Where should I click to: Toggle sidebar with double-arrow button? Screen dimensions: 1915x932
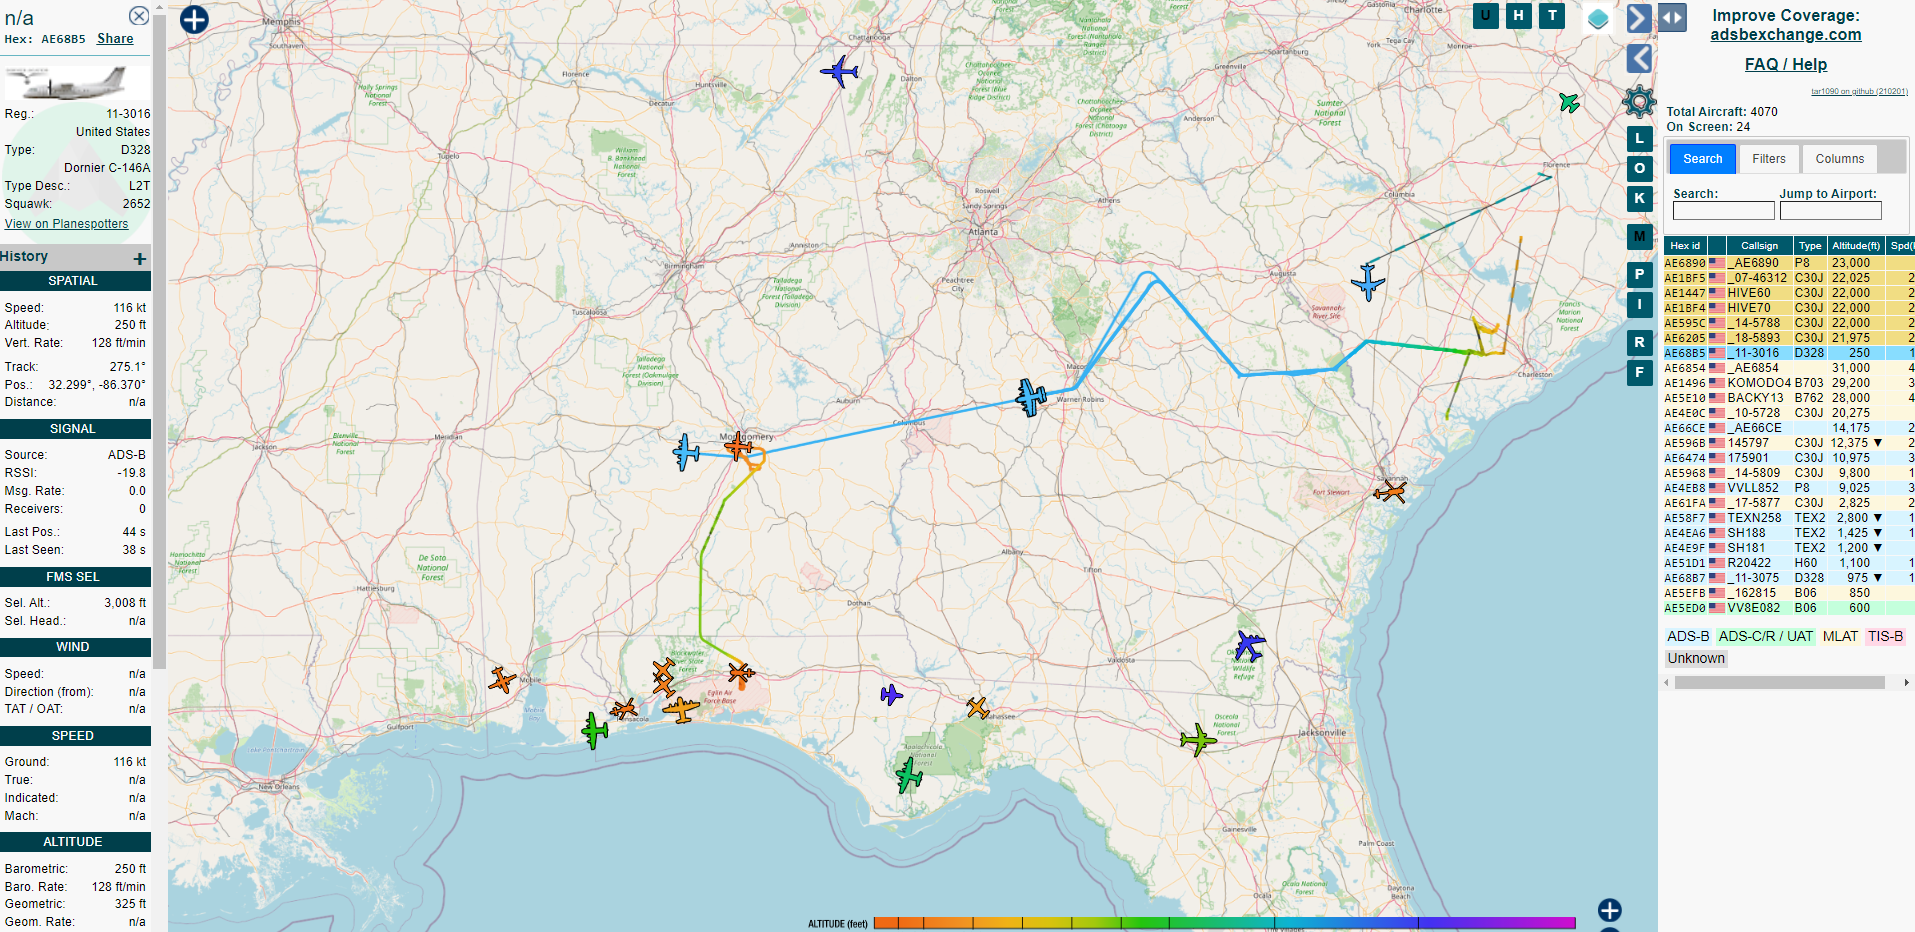coord(1672,17)
